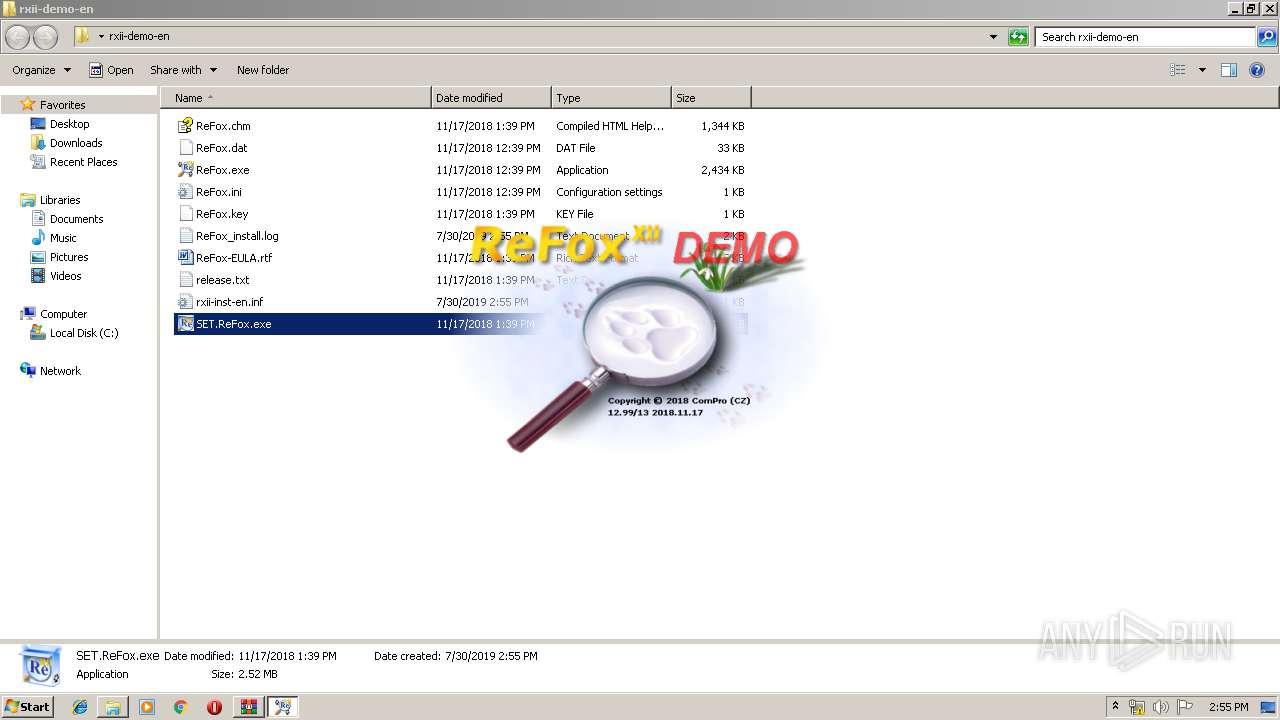
Task: Select Network in the navigation pane
Action: point(60,371)
